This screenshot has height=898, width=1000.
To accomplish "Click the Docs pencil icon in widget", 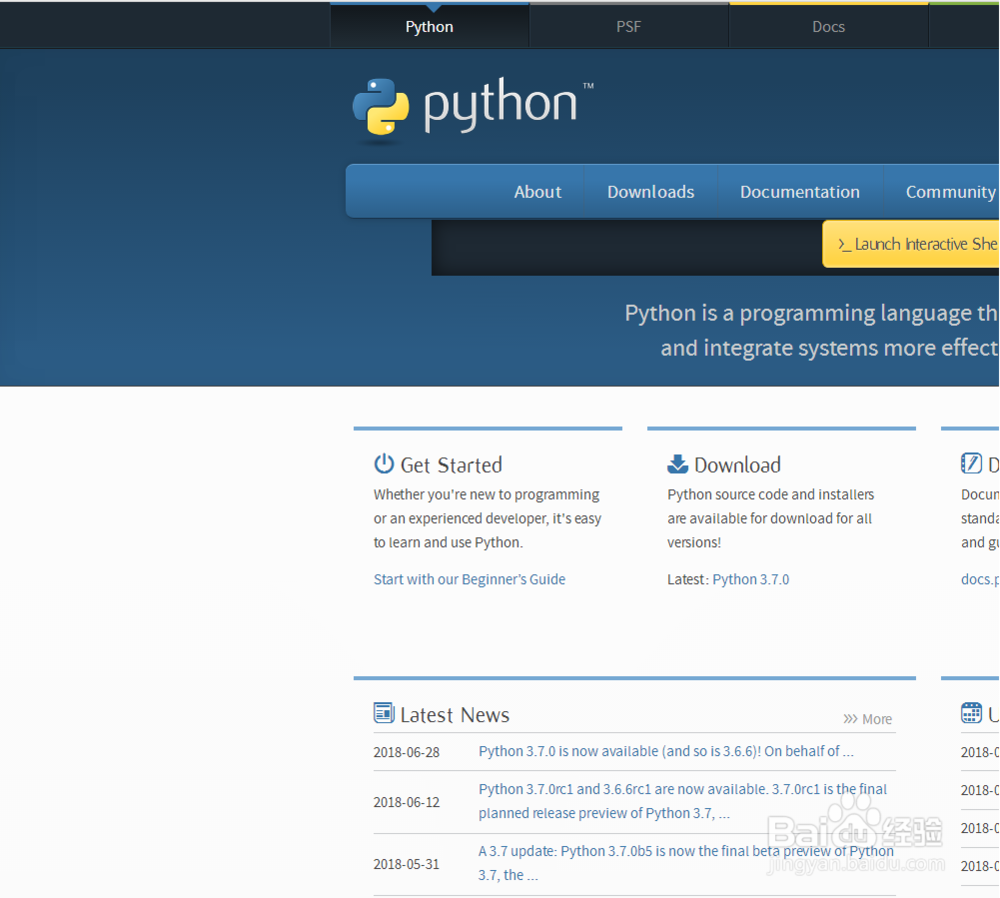I will (x=971, y=463).
